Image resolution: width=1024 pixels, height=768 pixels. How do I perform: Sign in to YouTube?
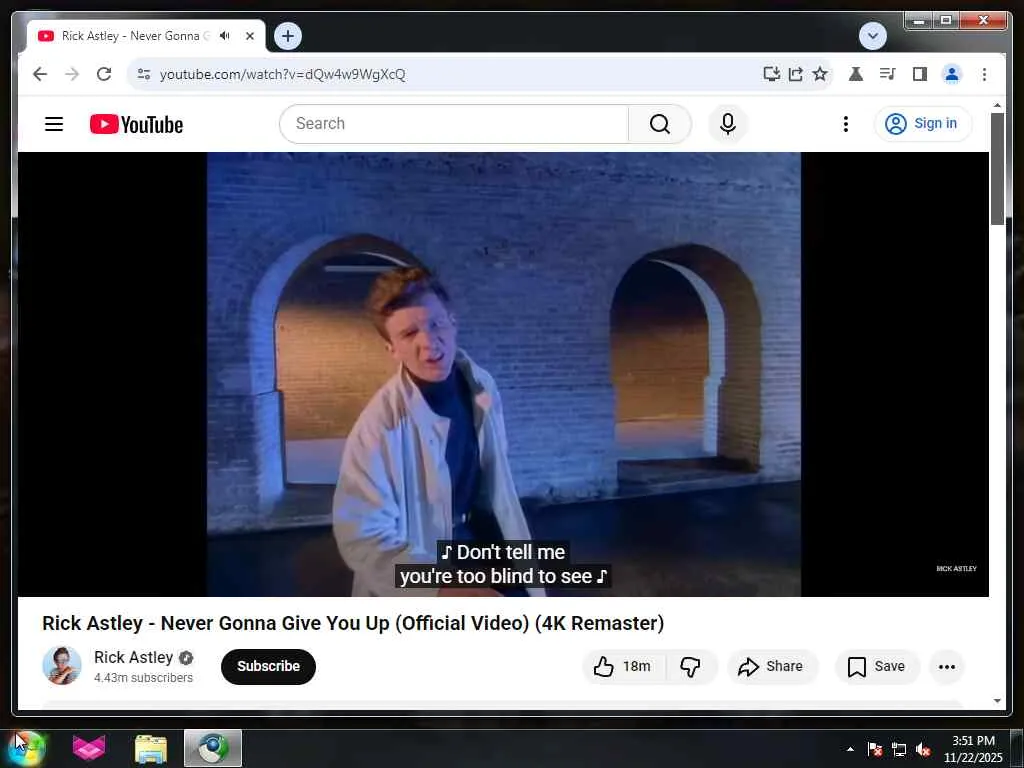click(922, 123)
